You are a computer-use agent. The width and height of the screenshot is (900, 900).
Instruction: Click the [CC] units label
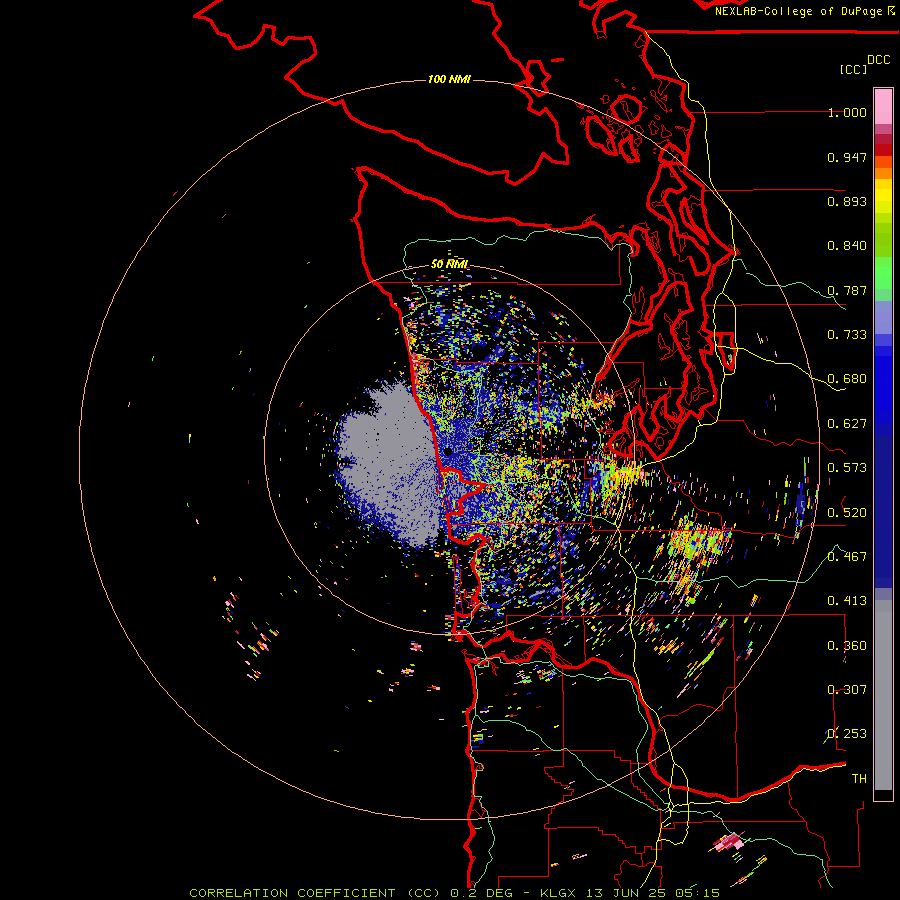tap(853, 69)
